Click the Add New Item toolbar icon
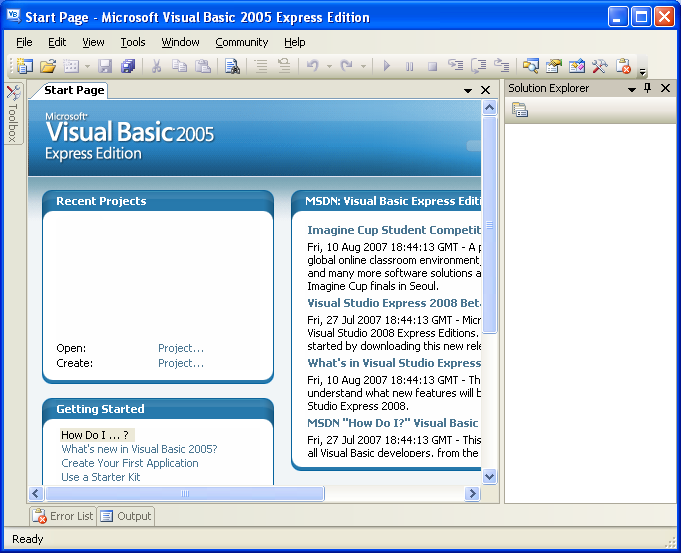This screenshot has height=553, width=681. [71, 66]
